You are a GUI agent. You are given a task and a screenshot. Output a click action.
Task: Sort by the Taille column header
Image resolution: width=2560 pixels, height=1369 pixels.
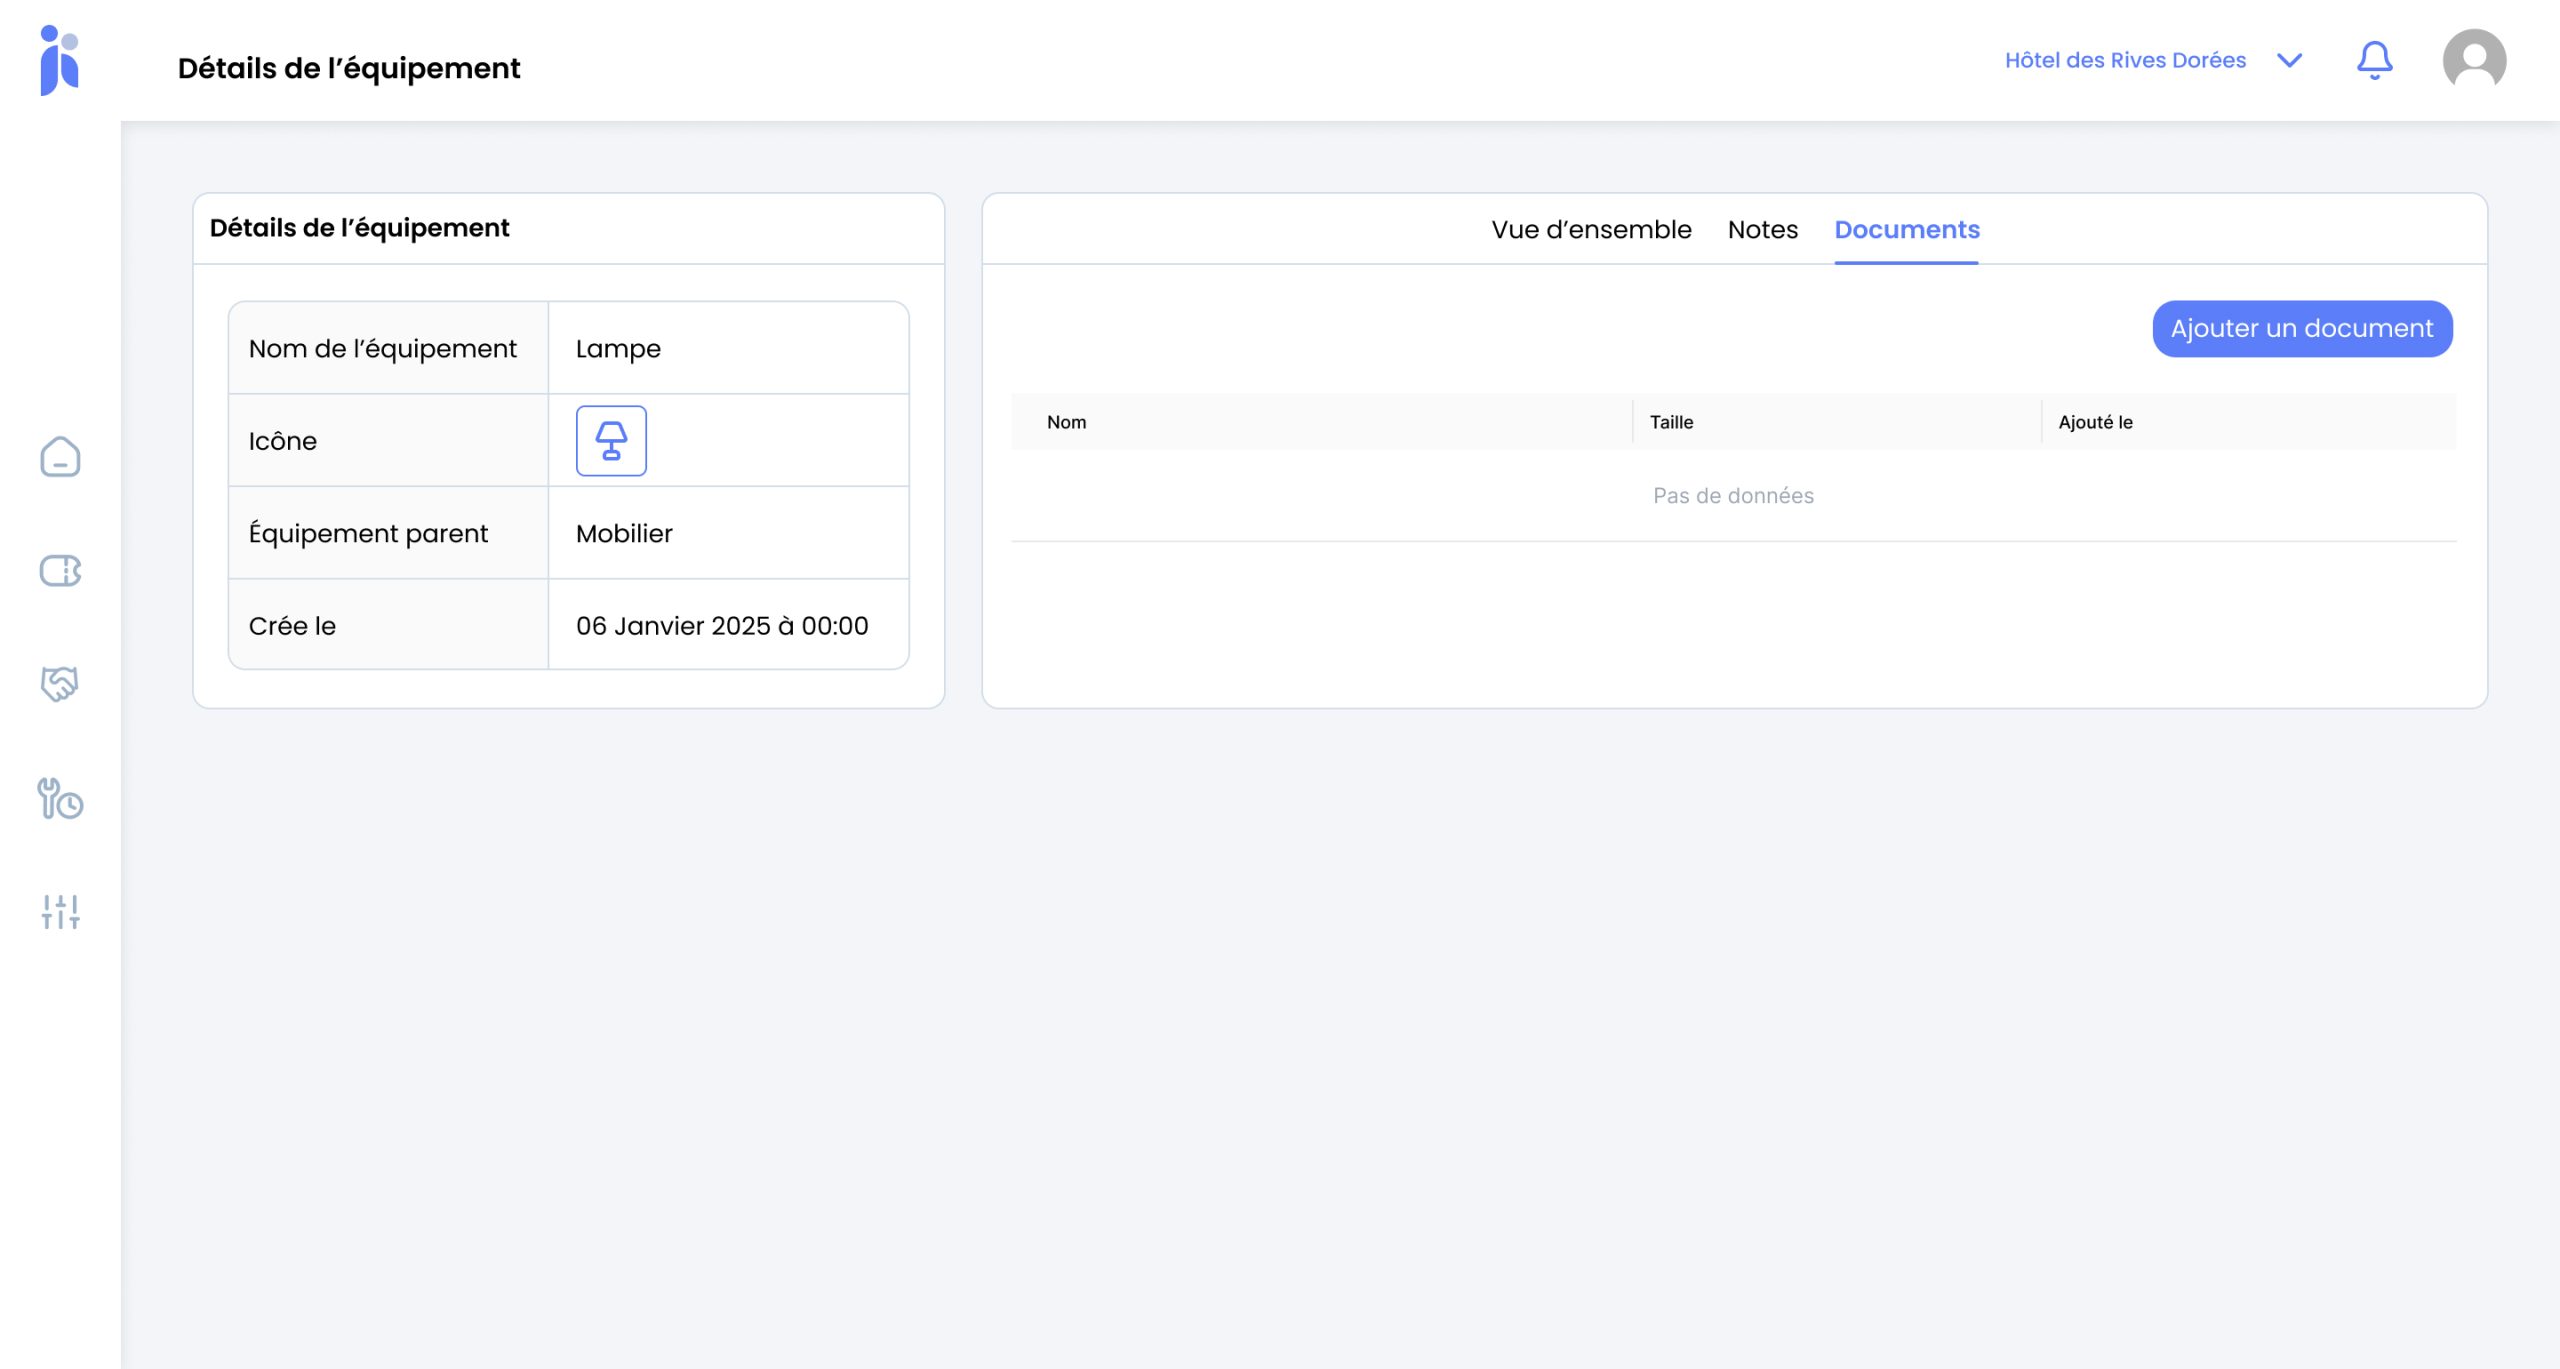1671,422
